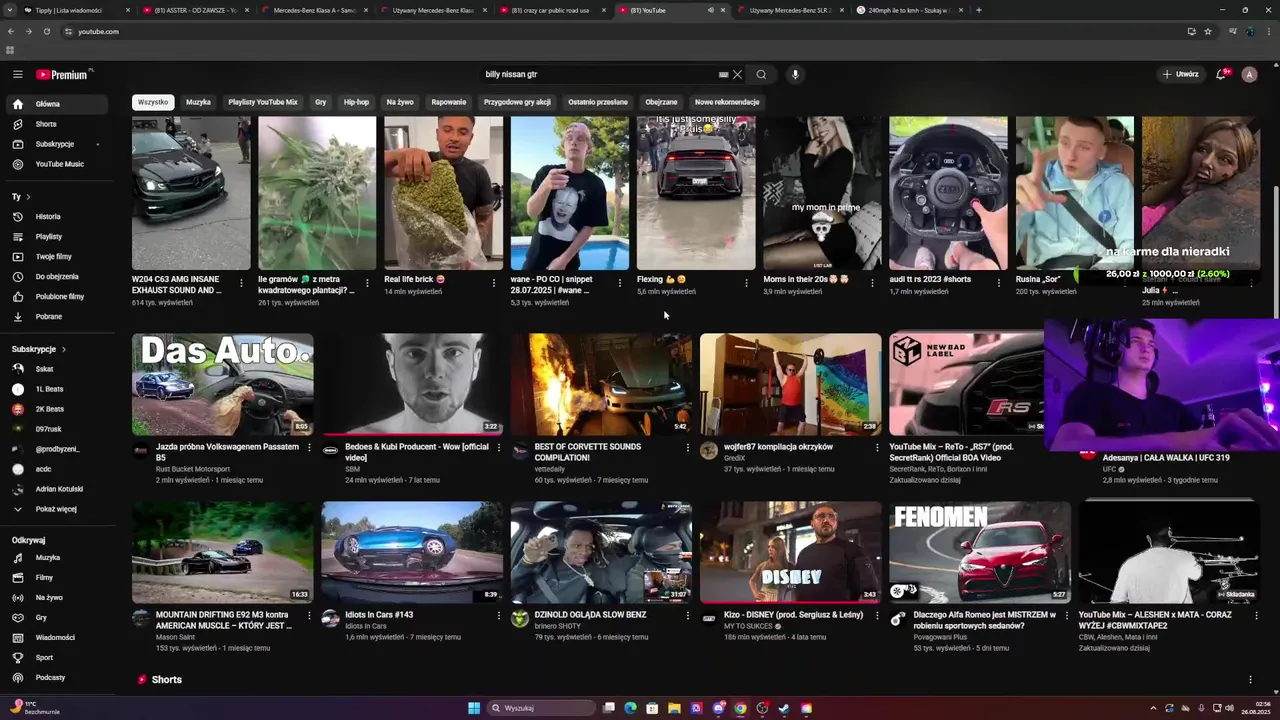
Task: Open video title Jazda próbna Volkswagenem Passatem B5
Action: pos(227,452)
